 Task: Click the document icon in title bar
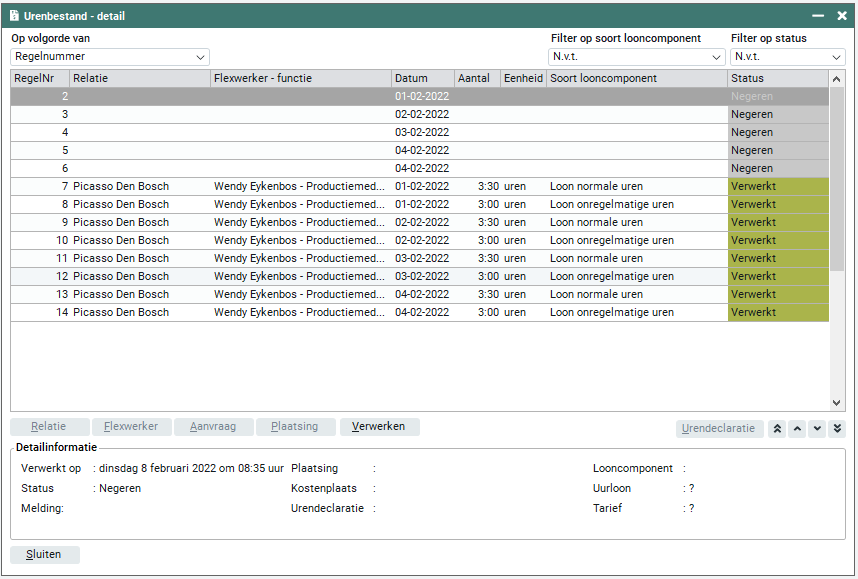click(x=14, y=16)
